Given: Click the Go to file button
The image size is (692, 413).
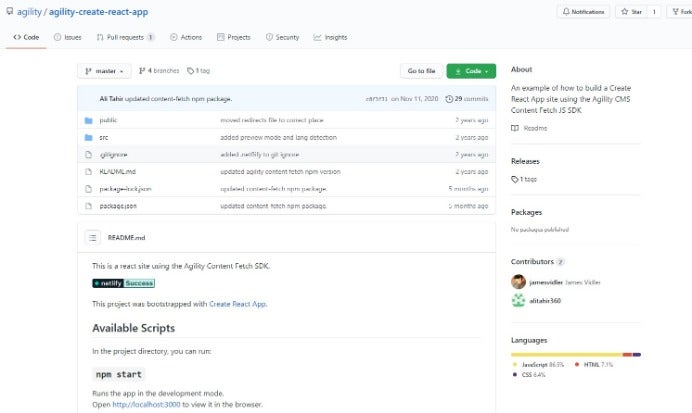Looking at the screenshot, I should 421,71.
